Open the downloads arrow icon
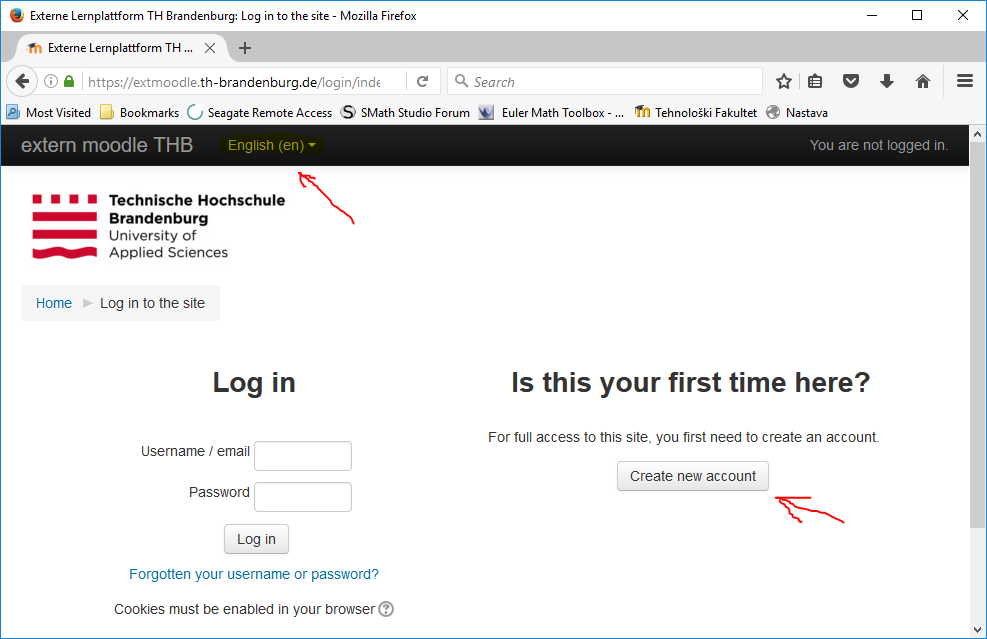The height and width of the screenshot is (639, 987). (886, 82)
